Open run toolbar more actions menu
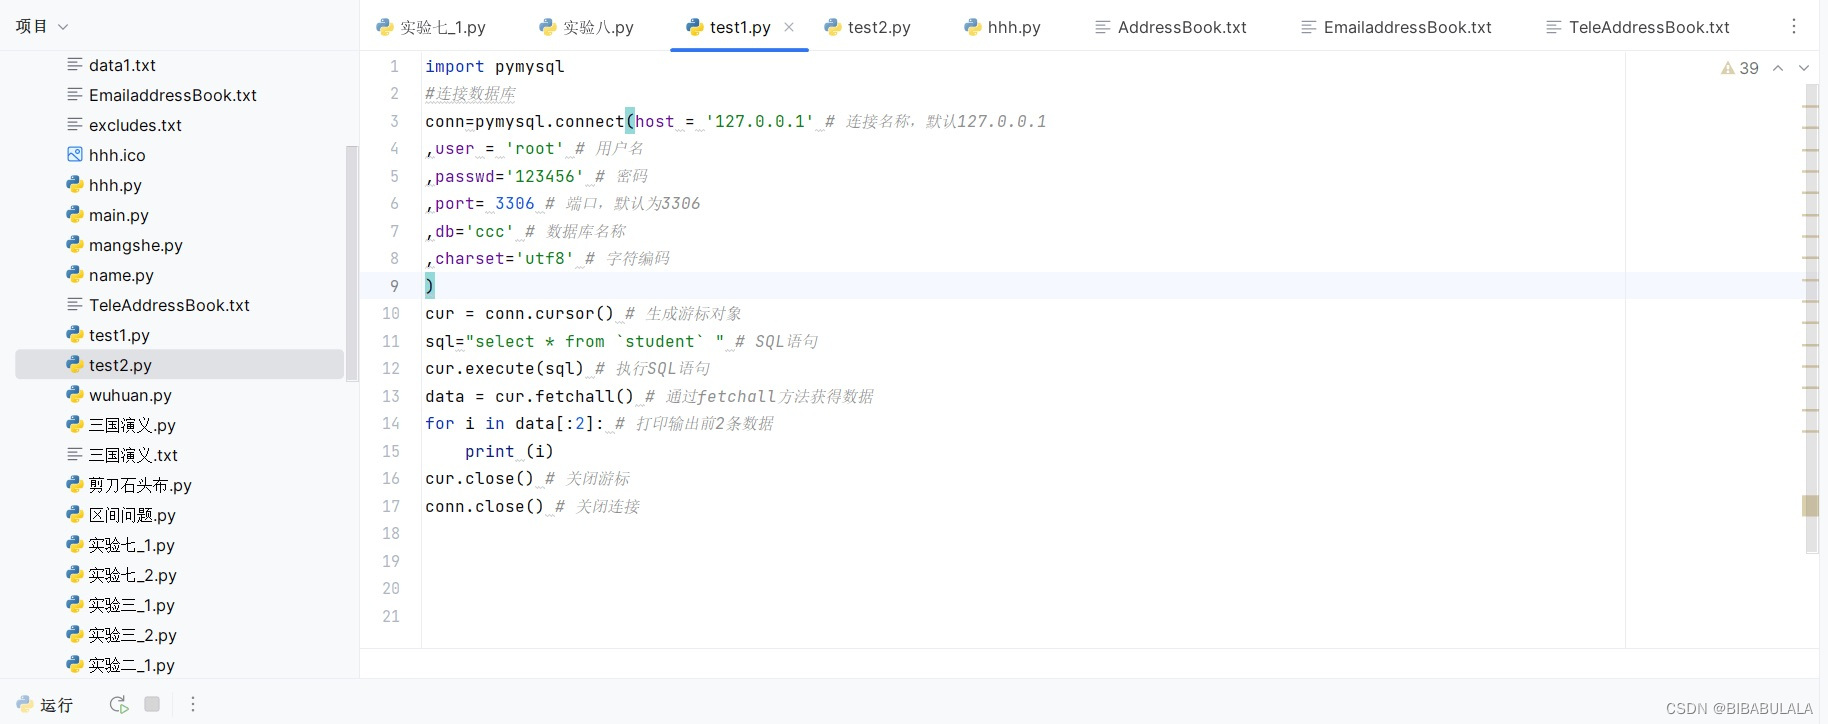 point(193,704)
